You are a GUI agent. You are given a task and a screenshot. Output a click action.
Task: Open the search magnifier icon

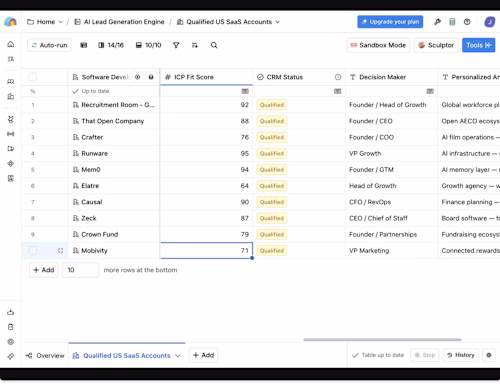214,45
